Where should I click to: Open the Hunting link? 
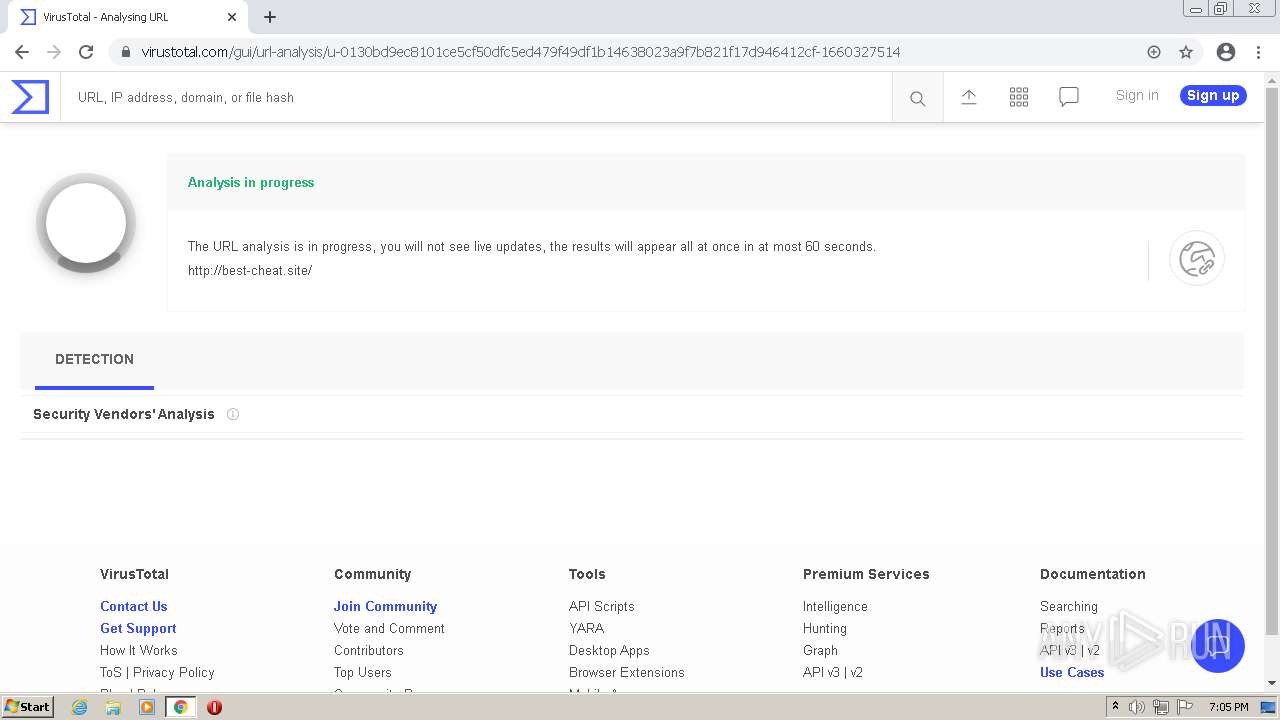825,628
